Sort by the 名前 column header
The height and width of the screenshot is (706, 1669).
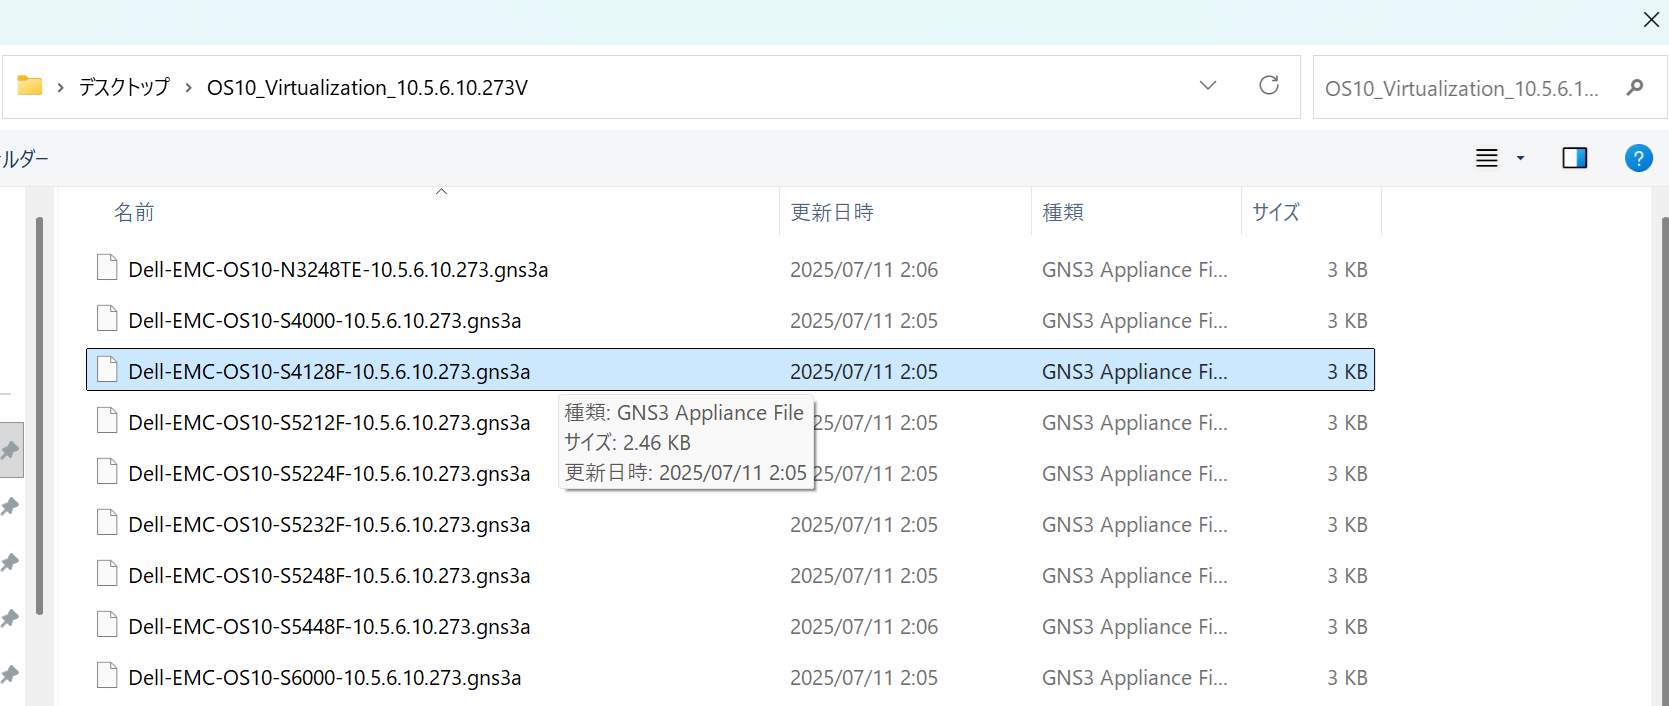point(134,212)
